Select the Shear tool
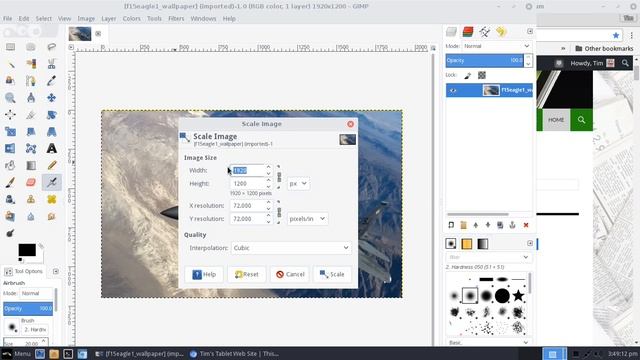The height and width of the screenshot is (360, 640). 31,131
